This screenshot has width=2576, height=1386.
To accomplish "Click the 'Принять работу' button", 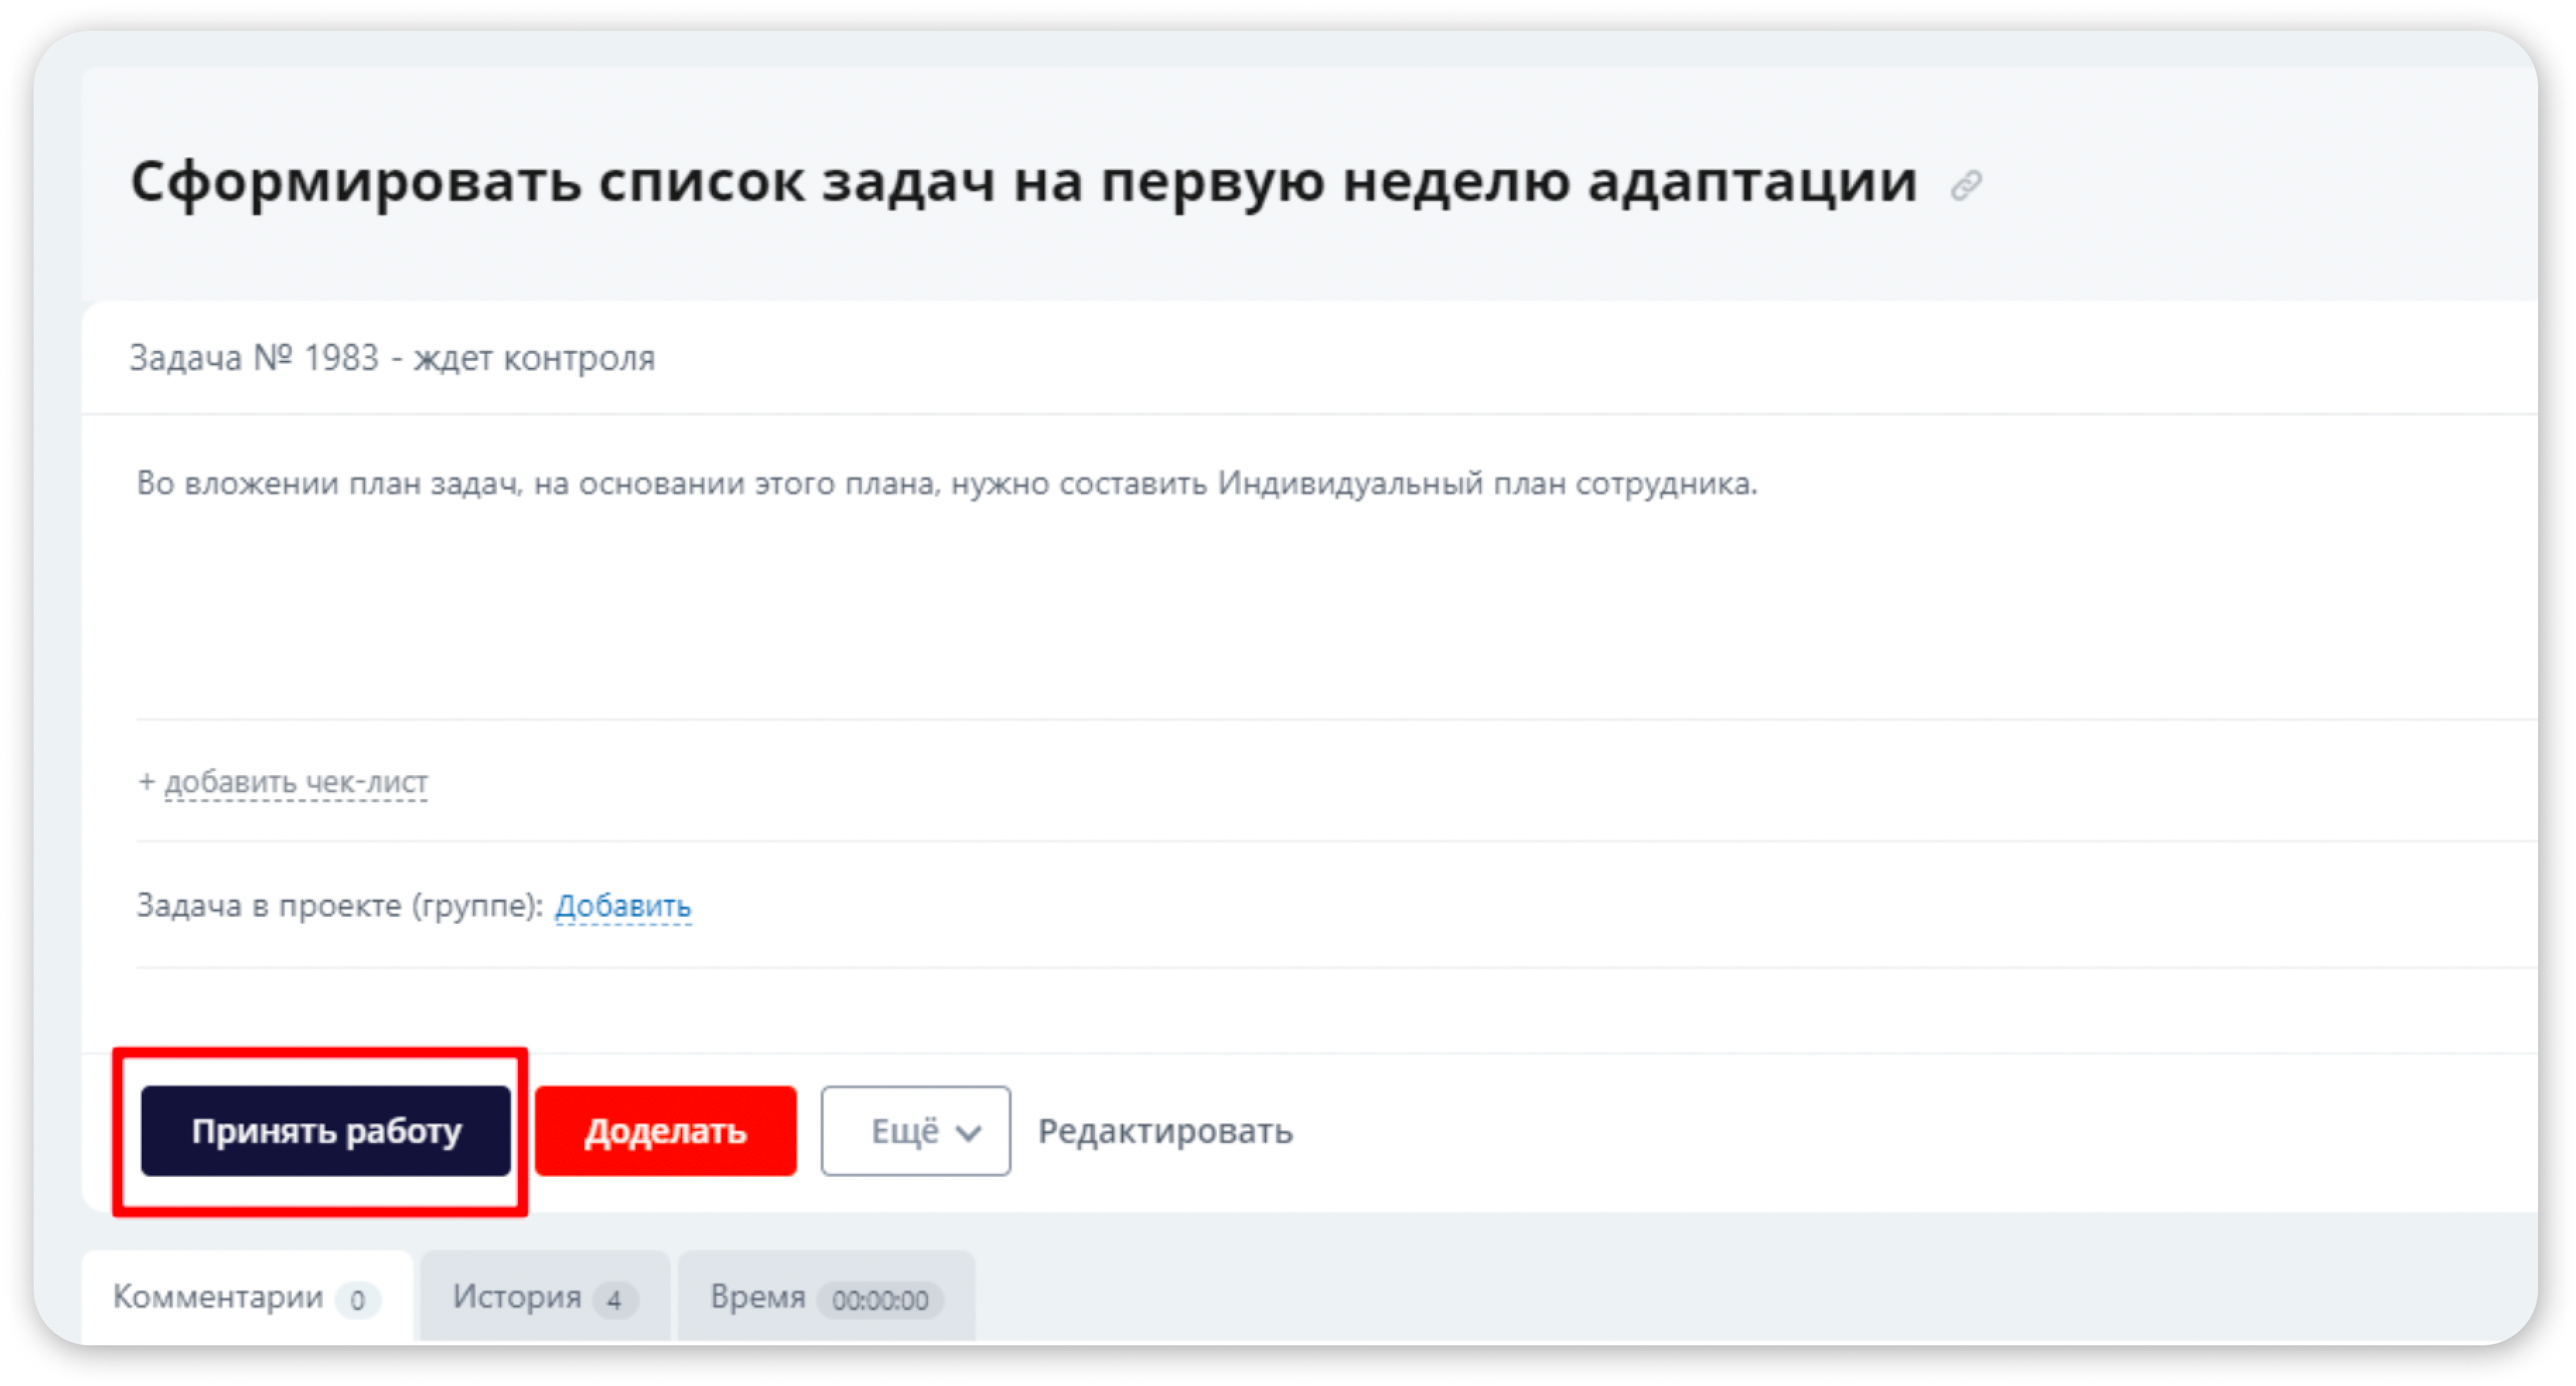I will point(325,1131).
